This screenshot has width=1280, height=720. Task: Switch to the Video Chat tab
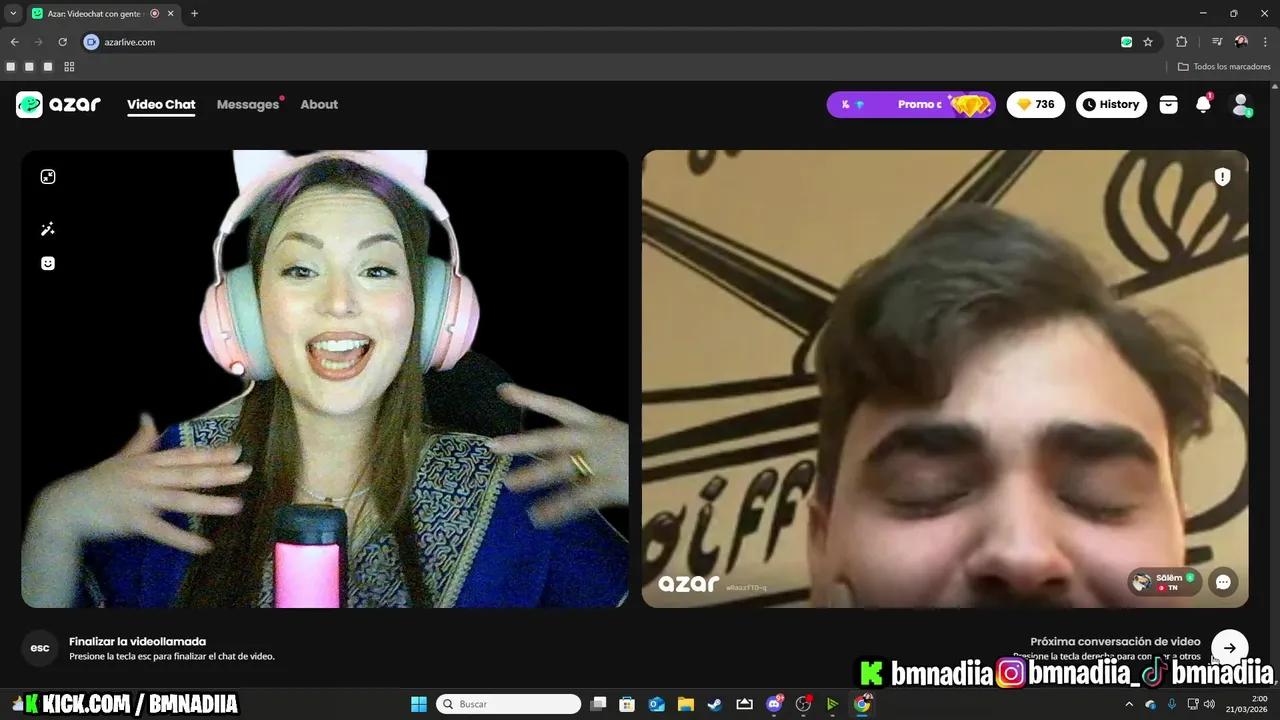tap(161, 104)
